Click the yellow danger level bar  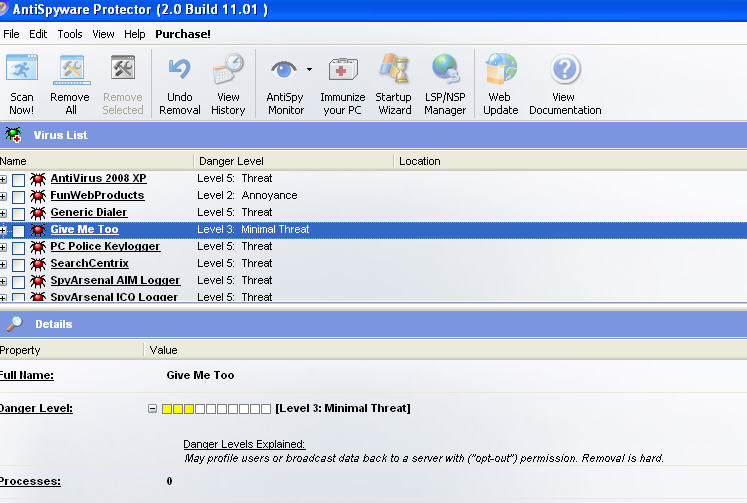click(216, 409)
